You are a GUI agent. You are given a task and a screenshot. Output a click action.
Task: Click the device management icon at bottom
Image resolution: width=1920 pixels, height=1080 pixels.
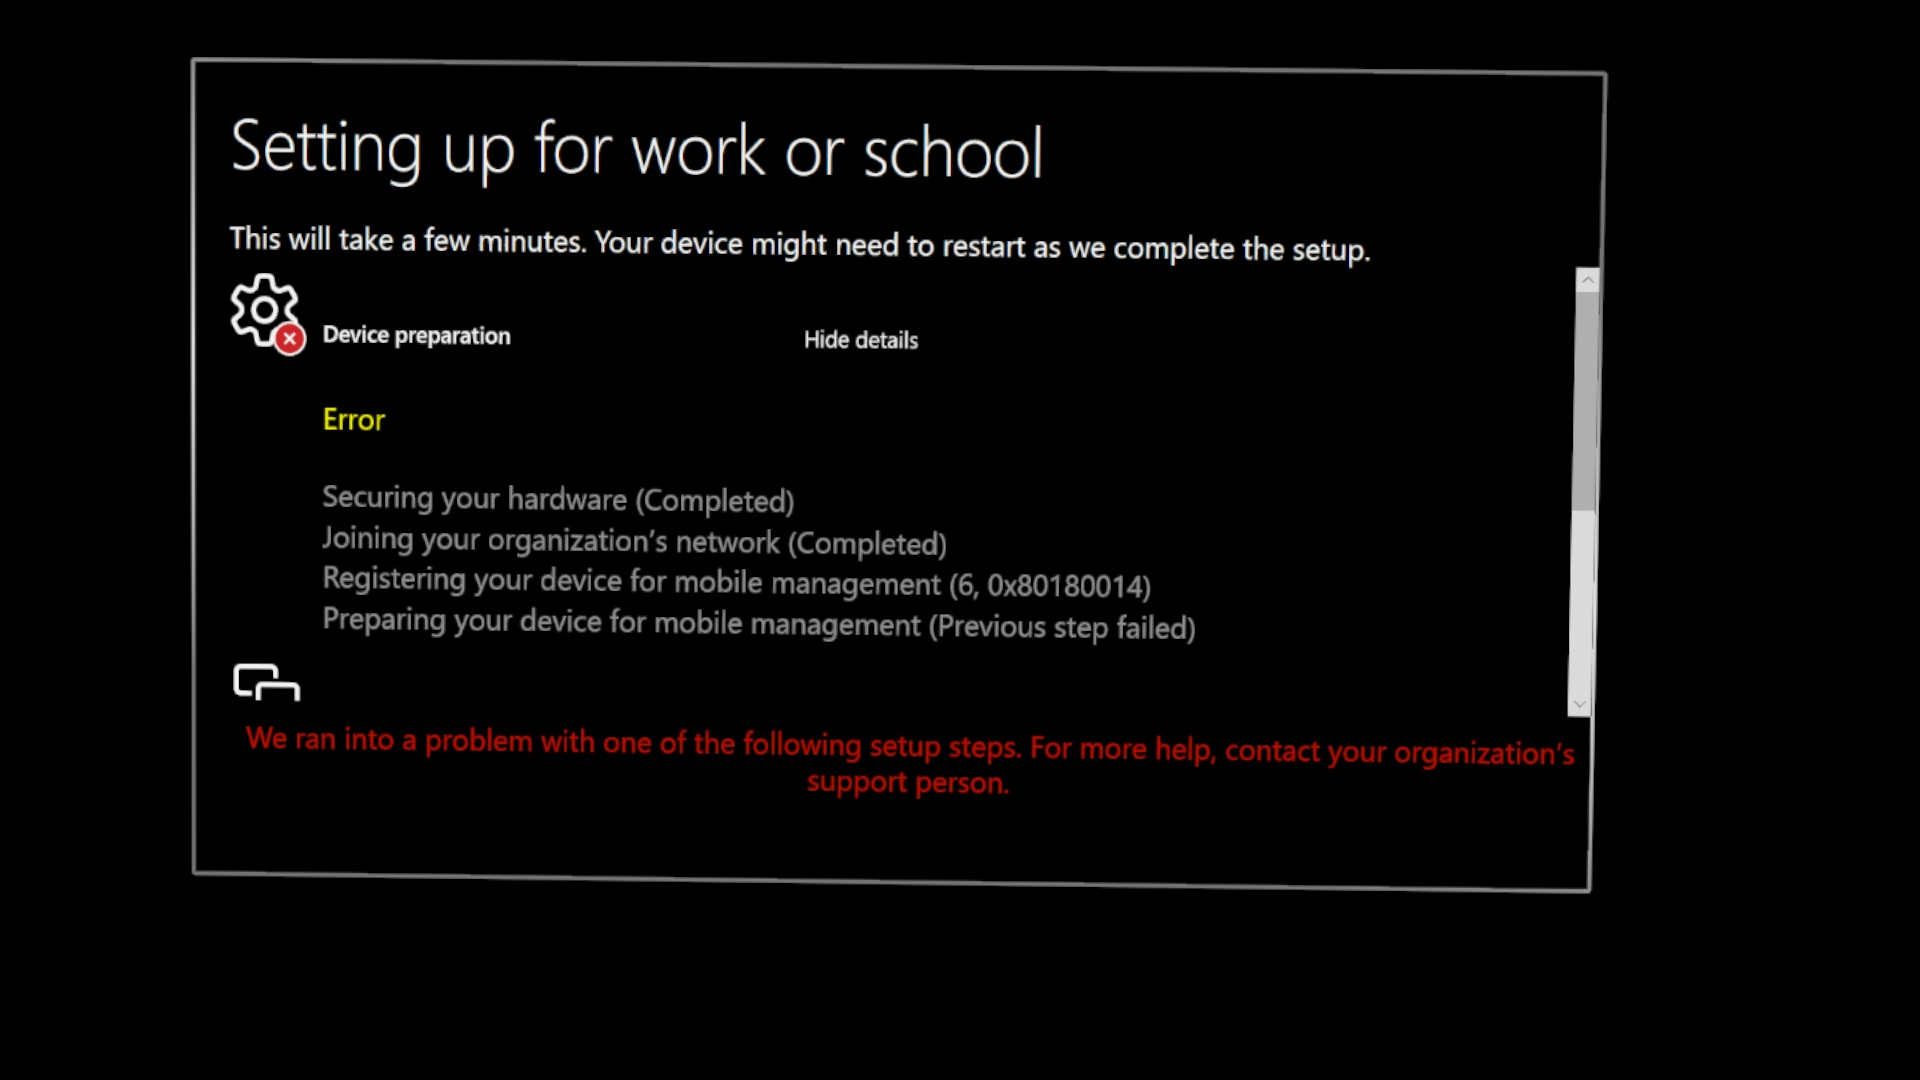click(264, 683)
